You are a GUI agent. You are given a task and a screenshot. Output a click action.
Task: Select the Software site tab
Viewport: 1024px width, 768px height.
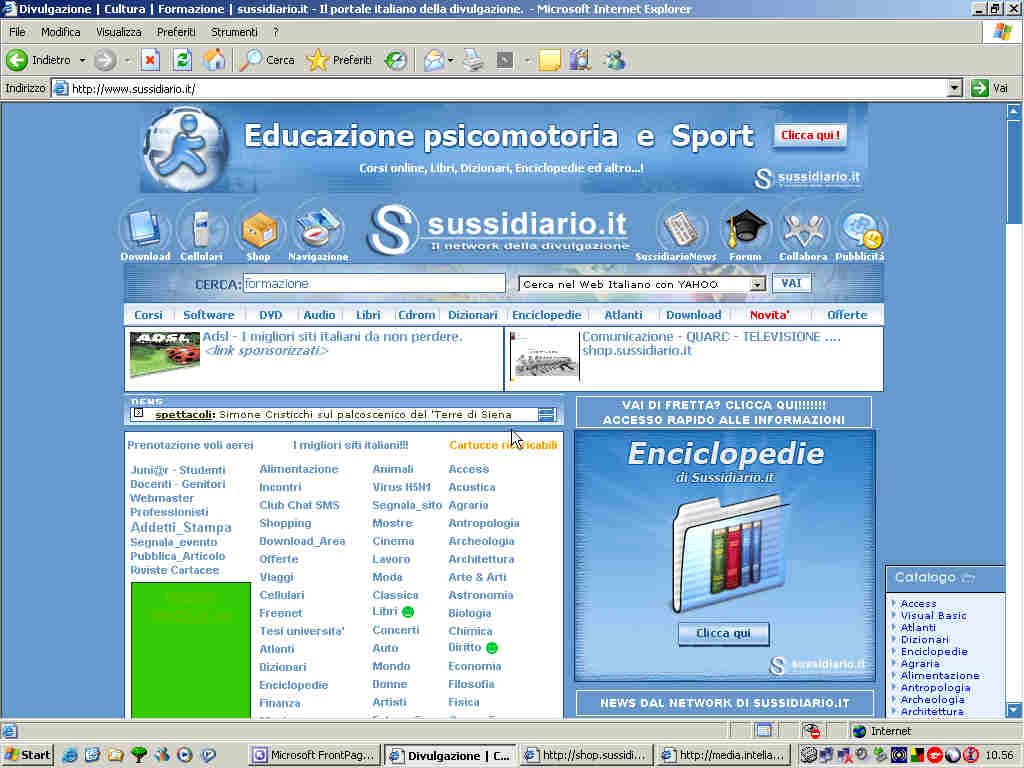tap(208, 315)
